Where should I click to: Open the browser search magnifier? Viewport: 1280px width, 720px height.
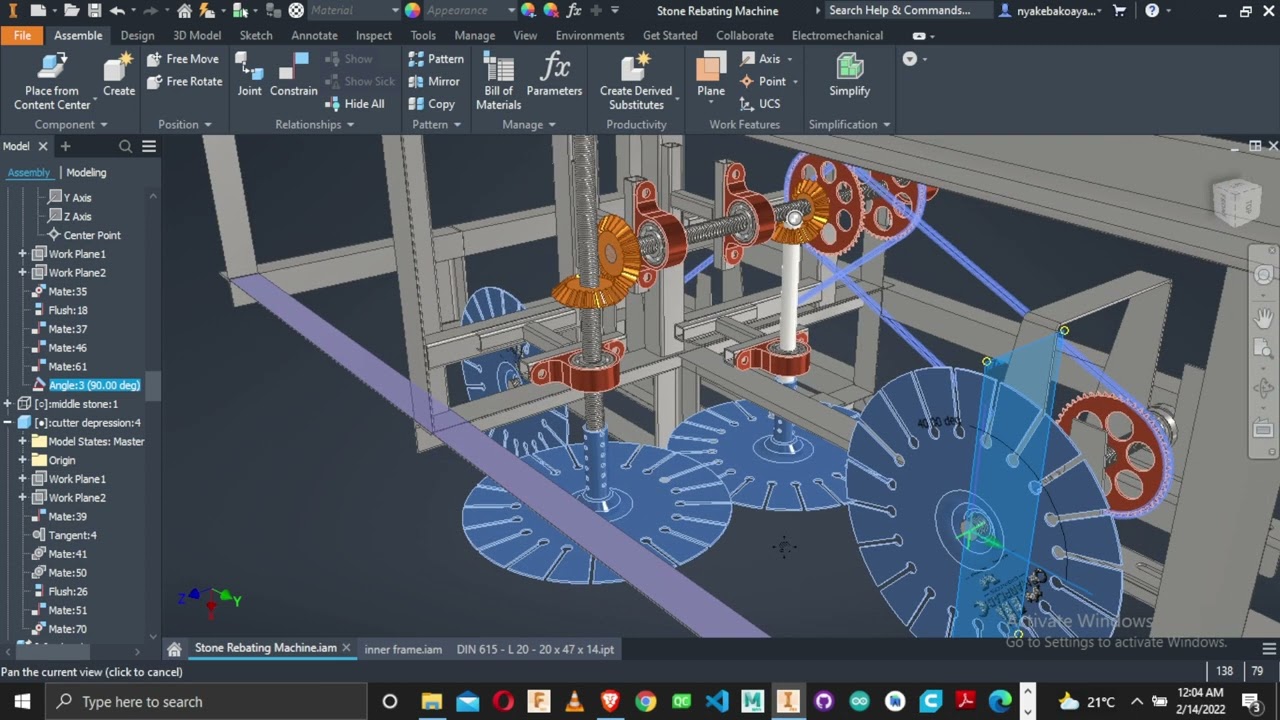tap(125, 146)
